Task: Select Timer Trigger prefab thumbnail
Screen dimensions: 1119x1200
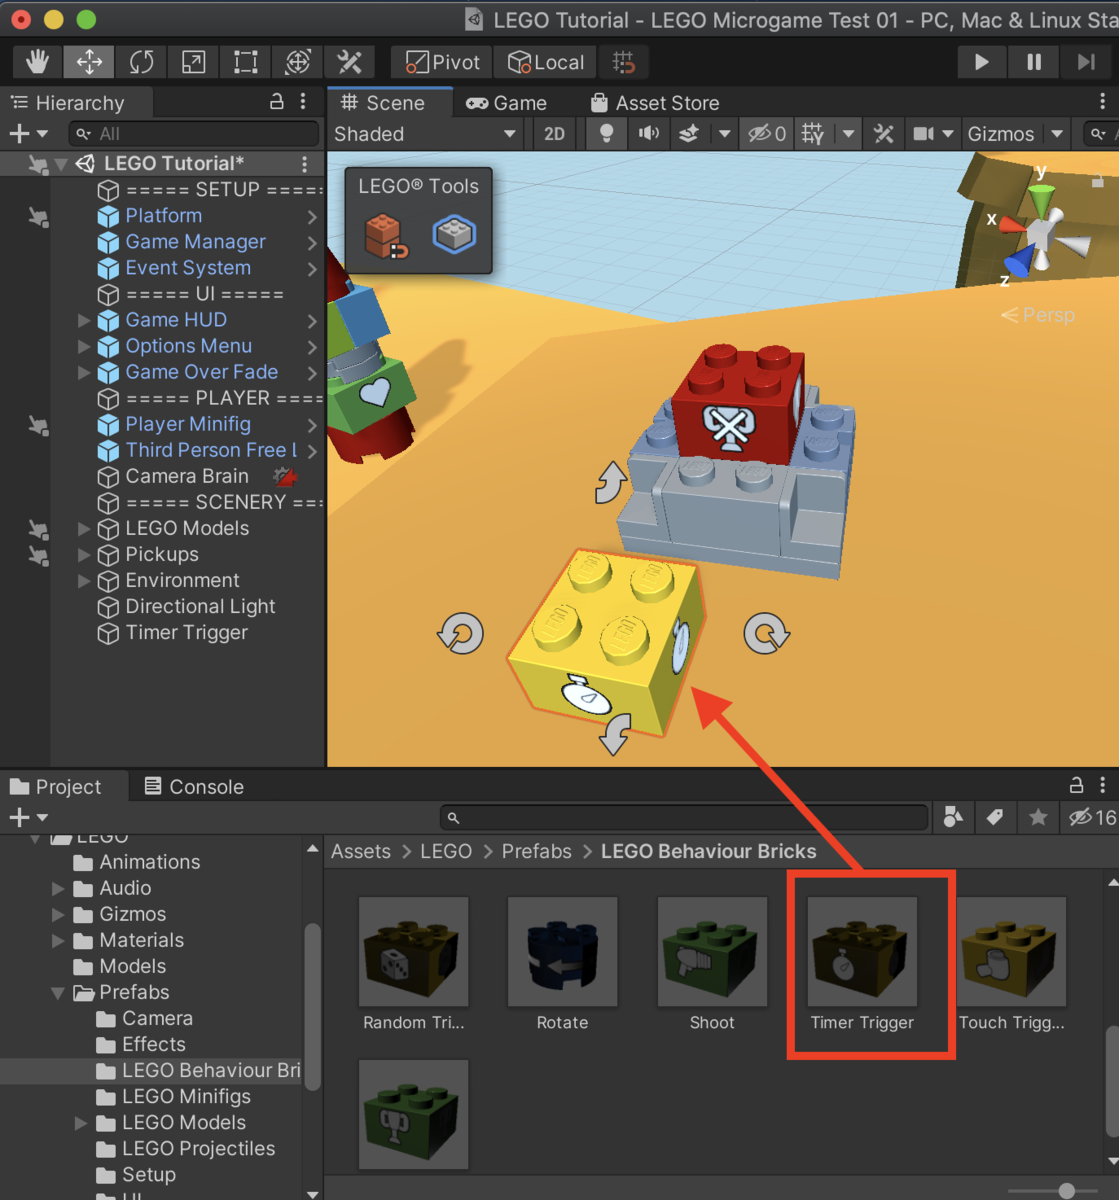Action: tap(862, 951)
